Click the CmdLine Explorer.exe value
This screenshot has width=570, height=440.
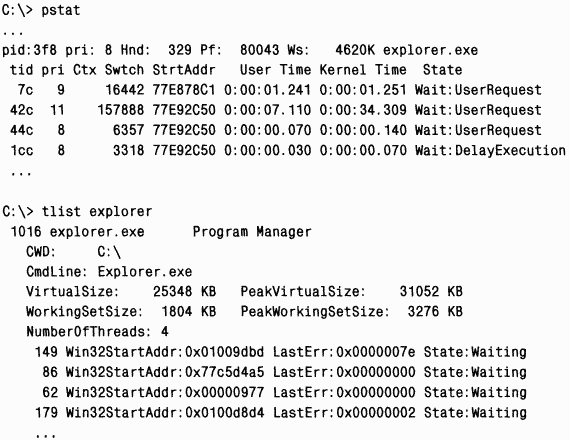145,272
